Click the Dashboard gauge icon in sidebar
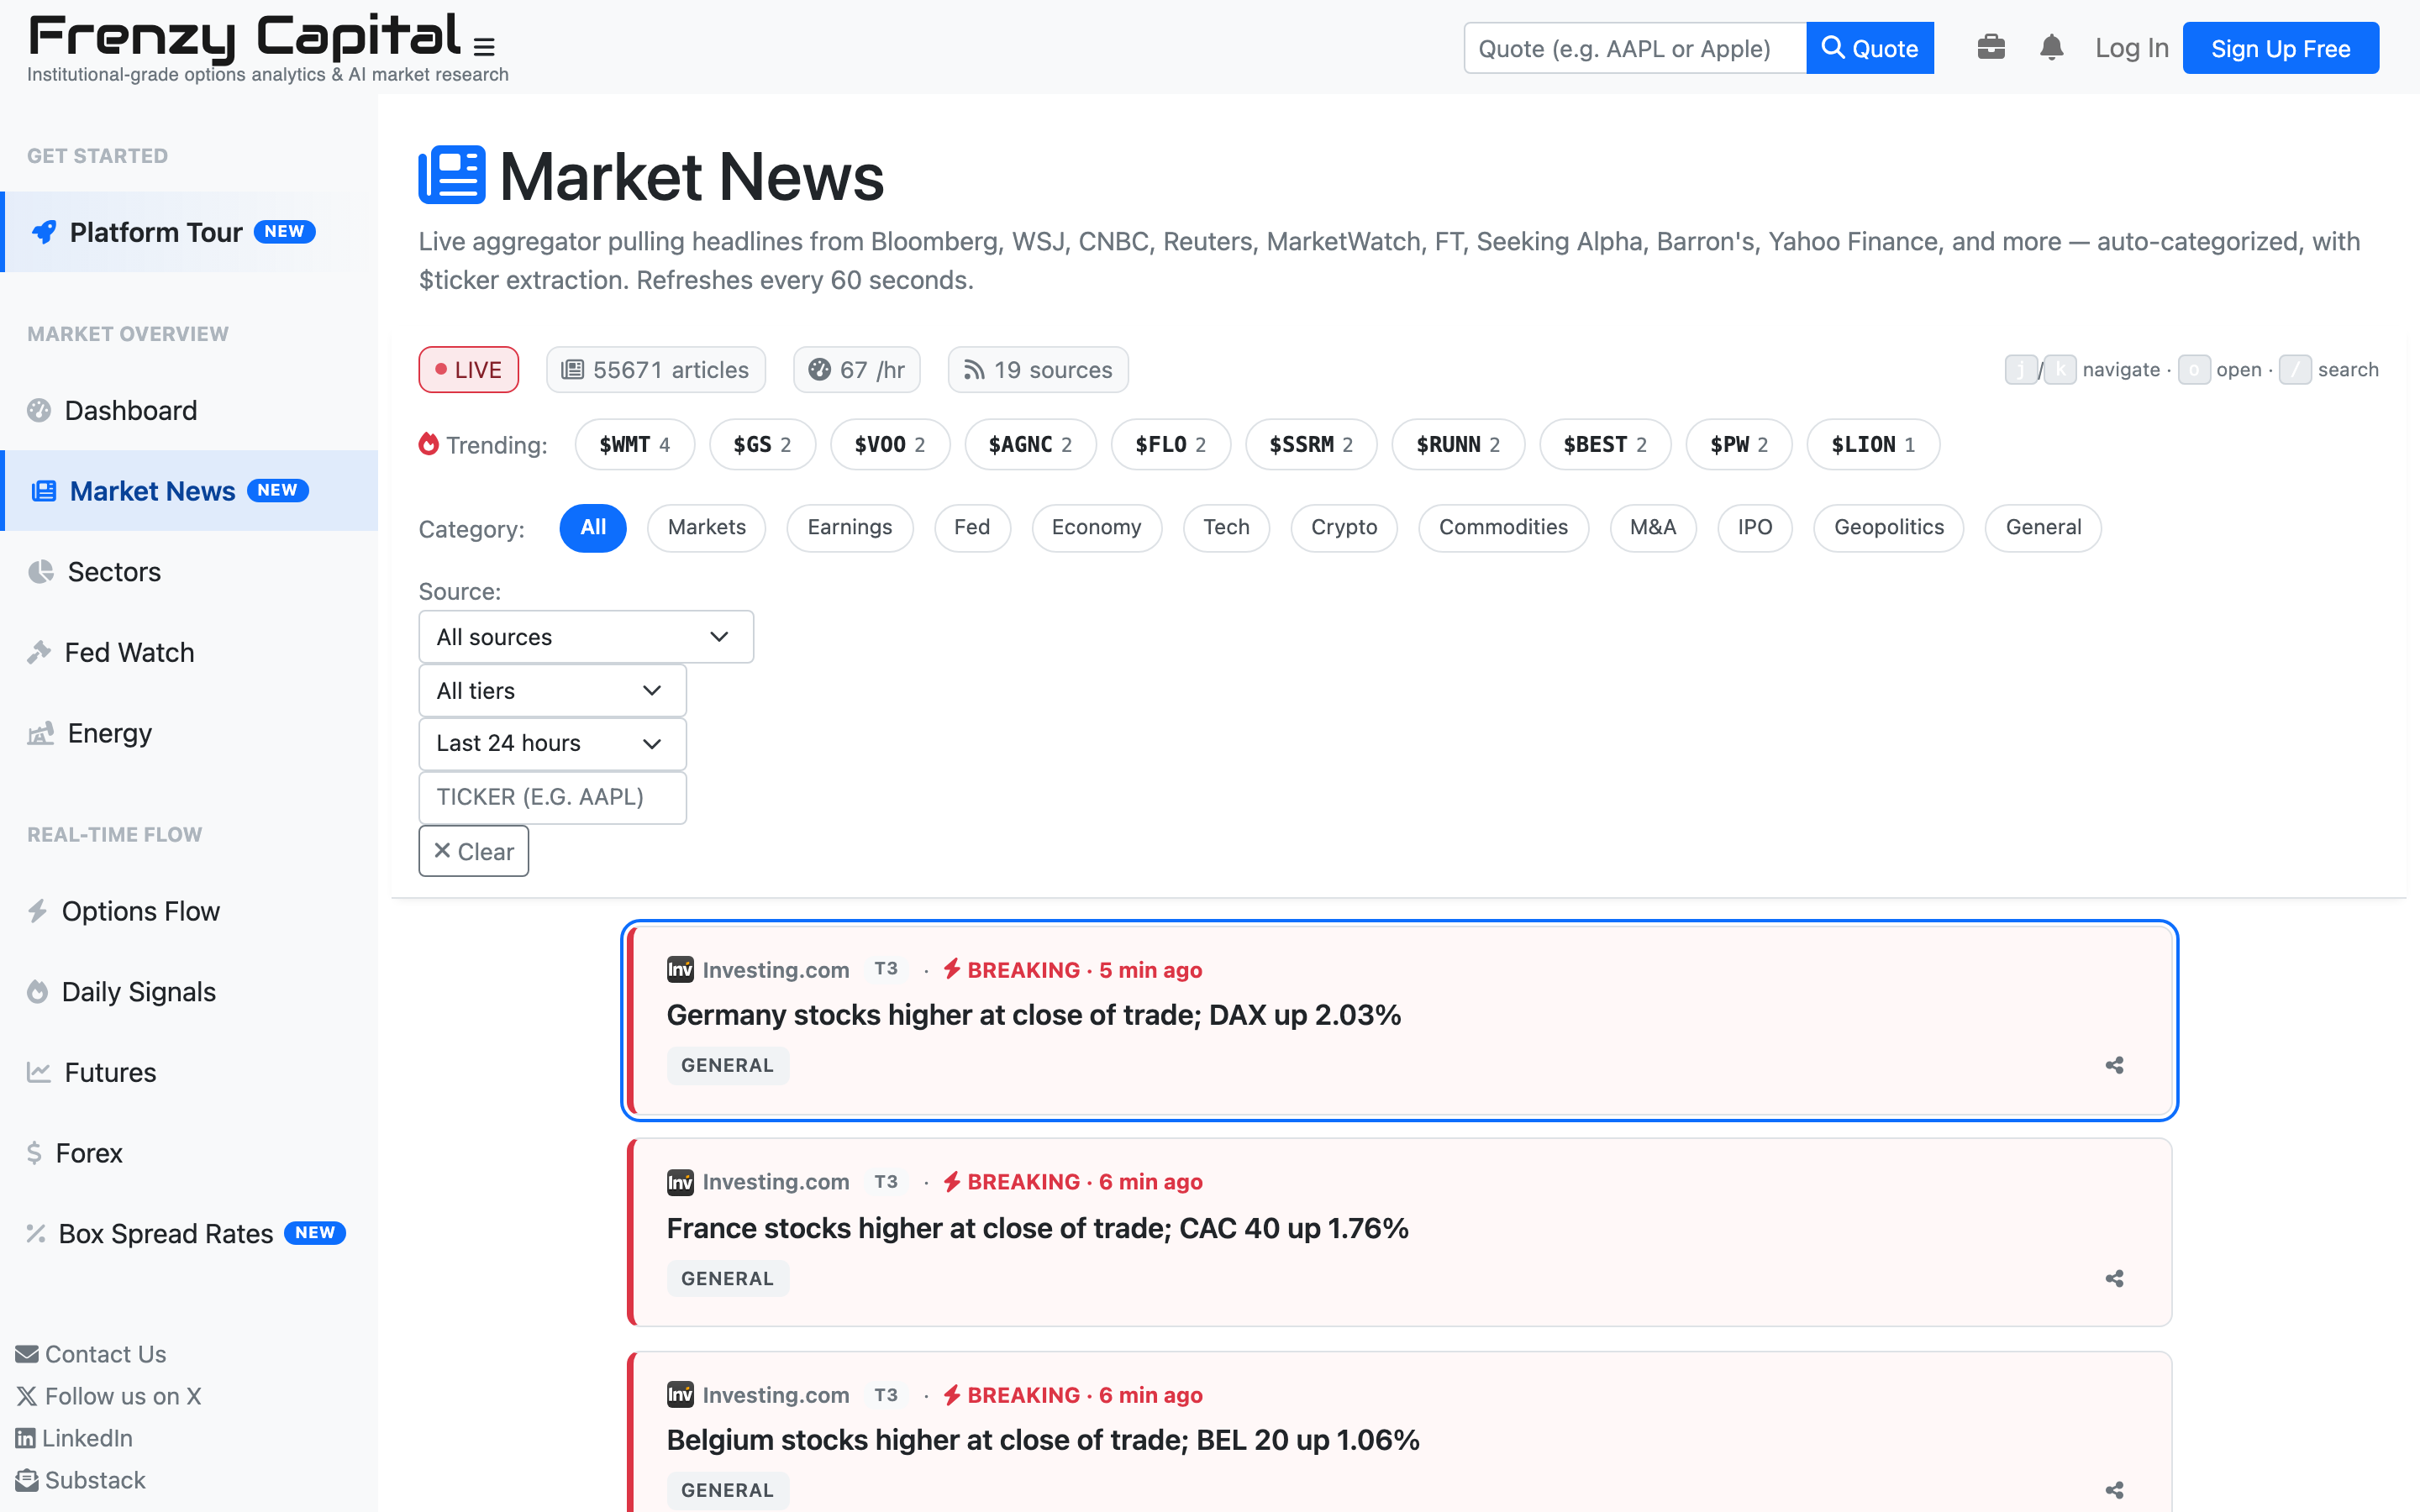The width and height of the screenshot is (2420, 1512). click(x=39, y=410)
